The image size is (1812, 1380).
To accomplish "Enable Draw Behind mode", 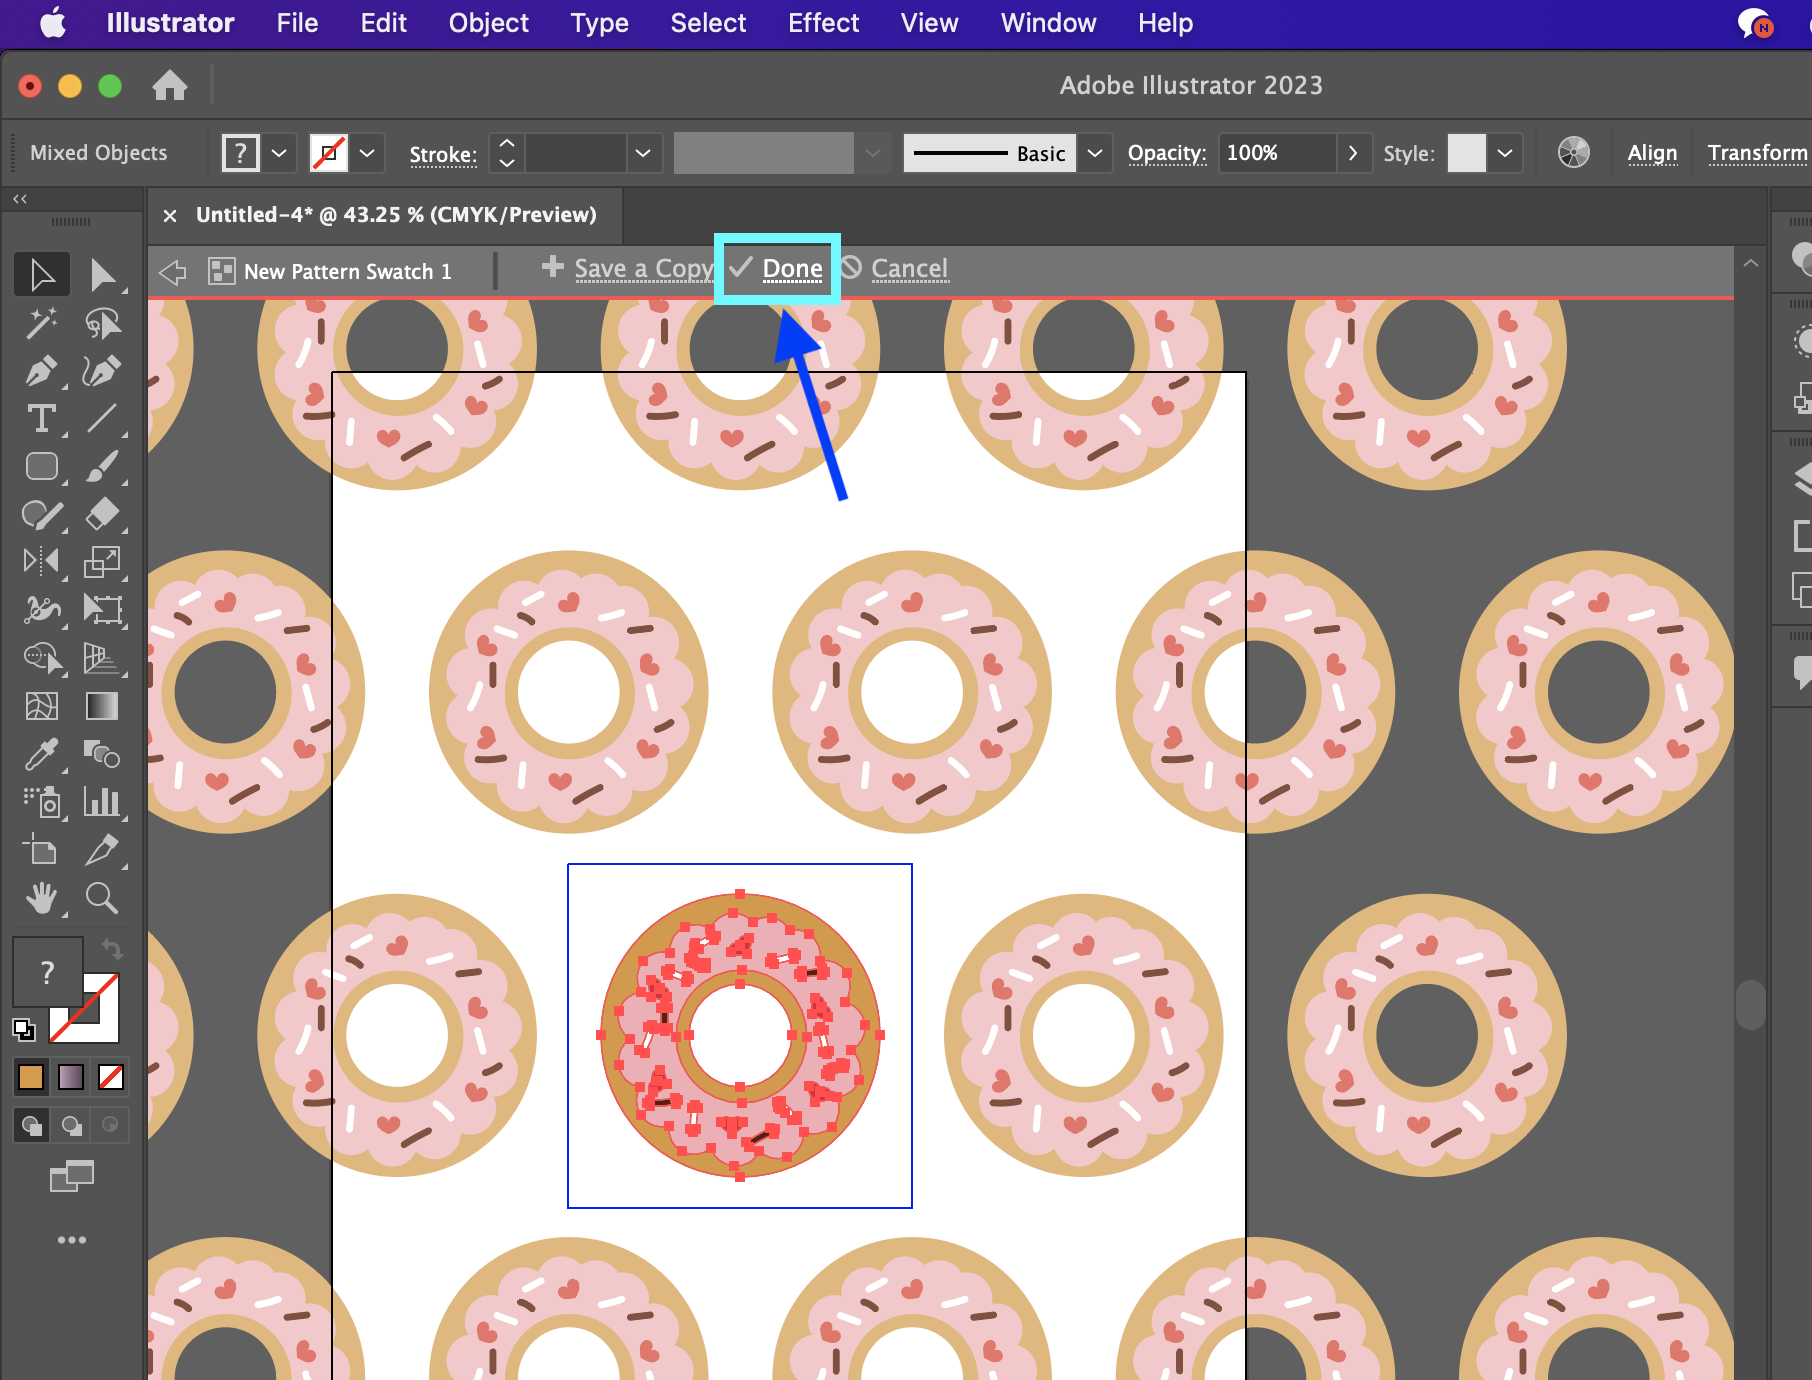I will click(x=71, y=1125).
